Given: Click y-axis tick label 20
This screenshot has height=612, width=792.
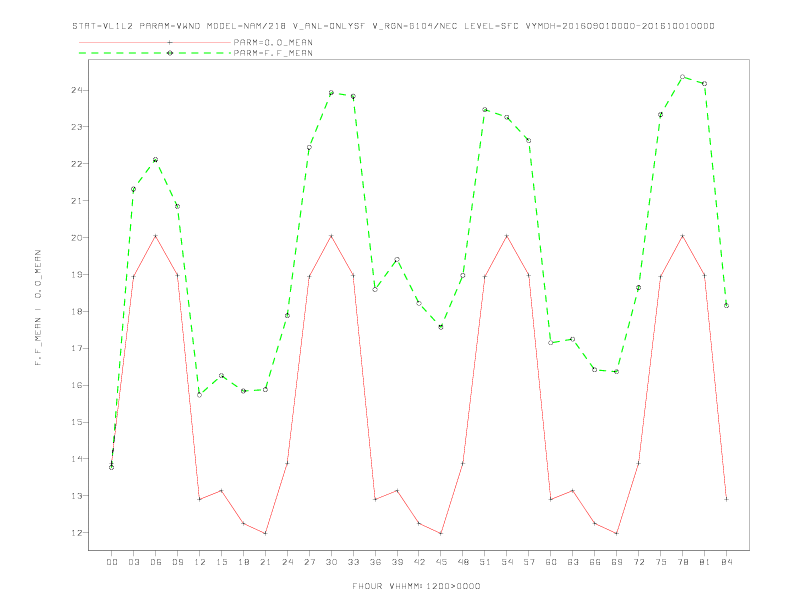Looking at the screenshot, I should tap(77, 237).
